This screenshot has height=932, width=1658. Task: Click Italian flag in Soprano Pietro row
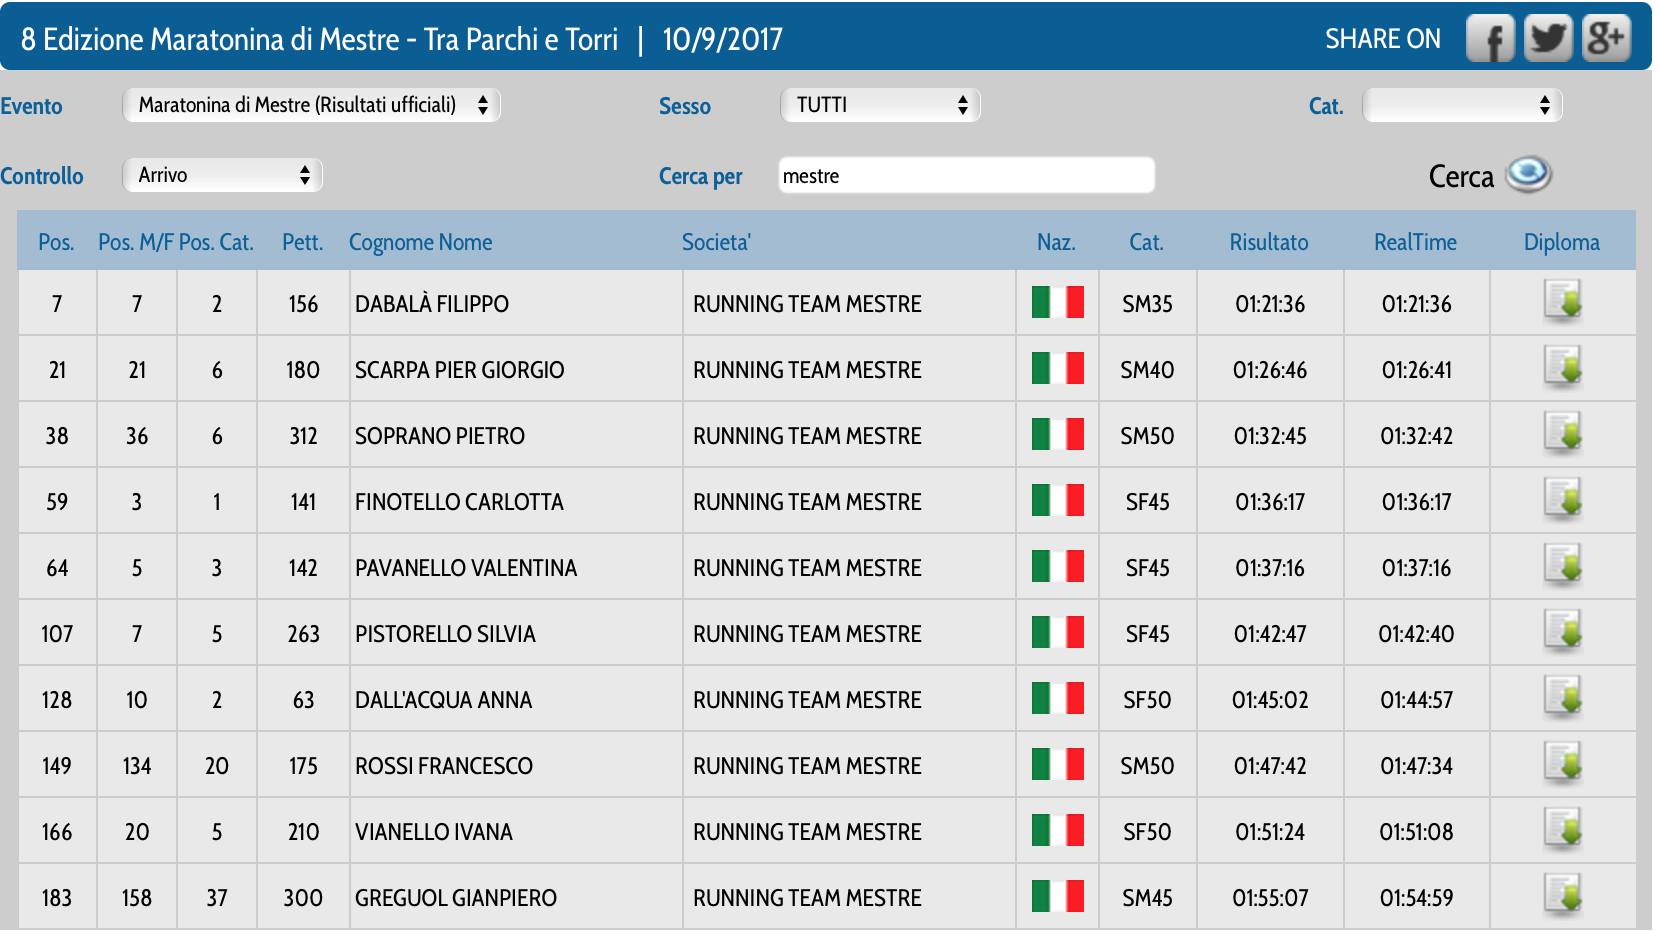click(1057, 435)
